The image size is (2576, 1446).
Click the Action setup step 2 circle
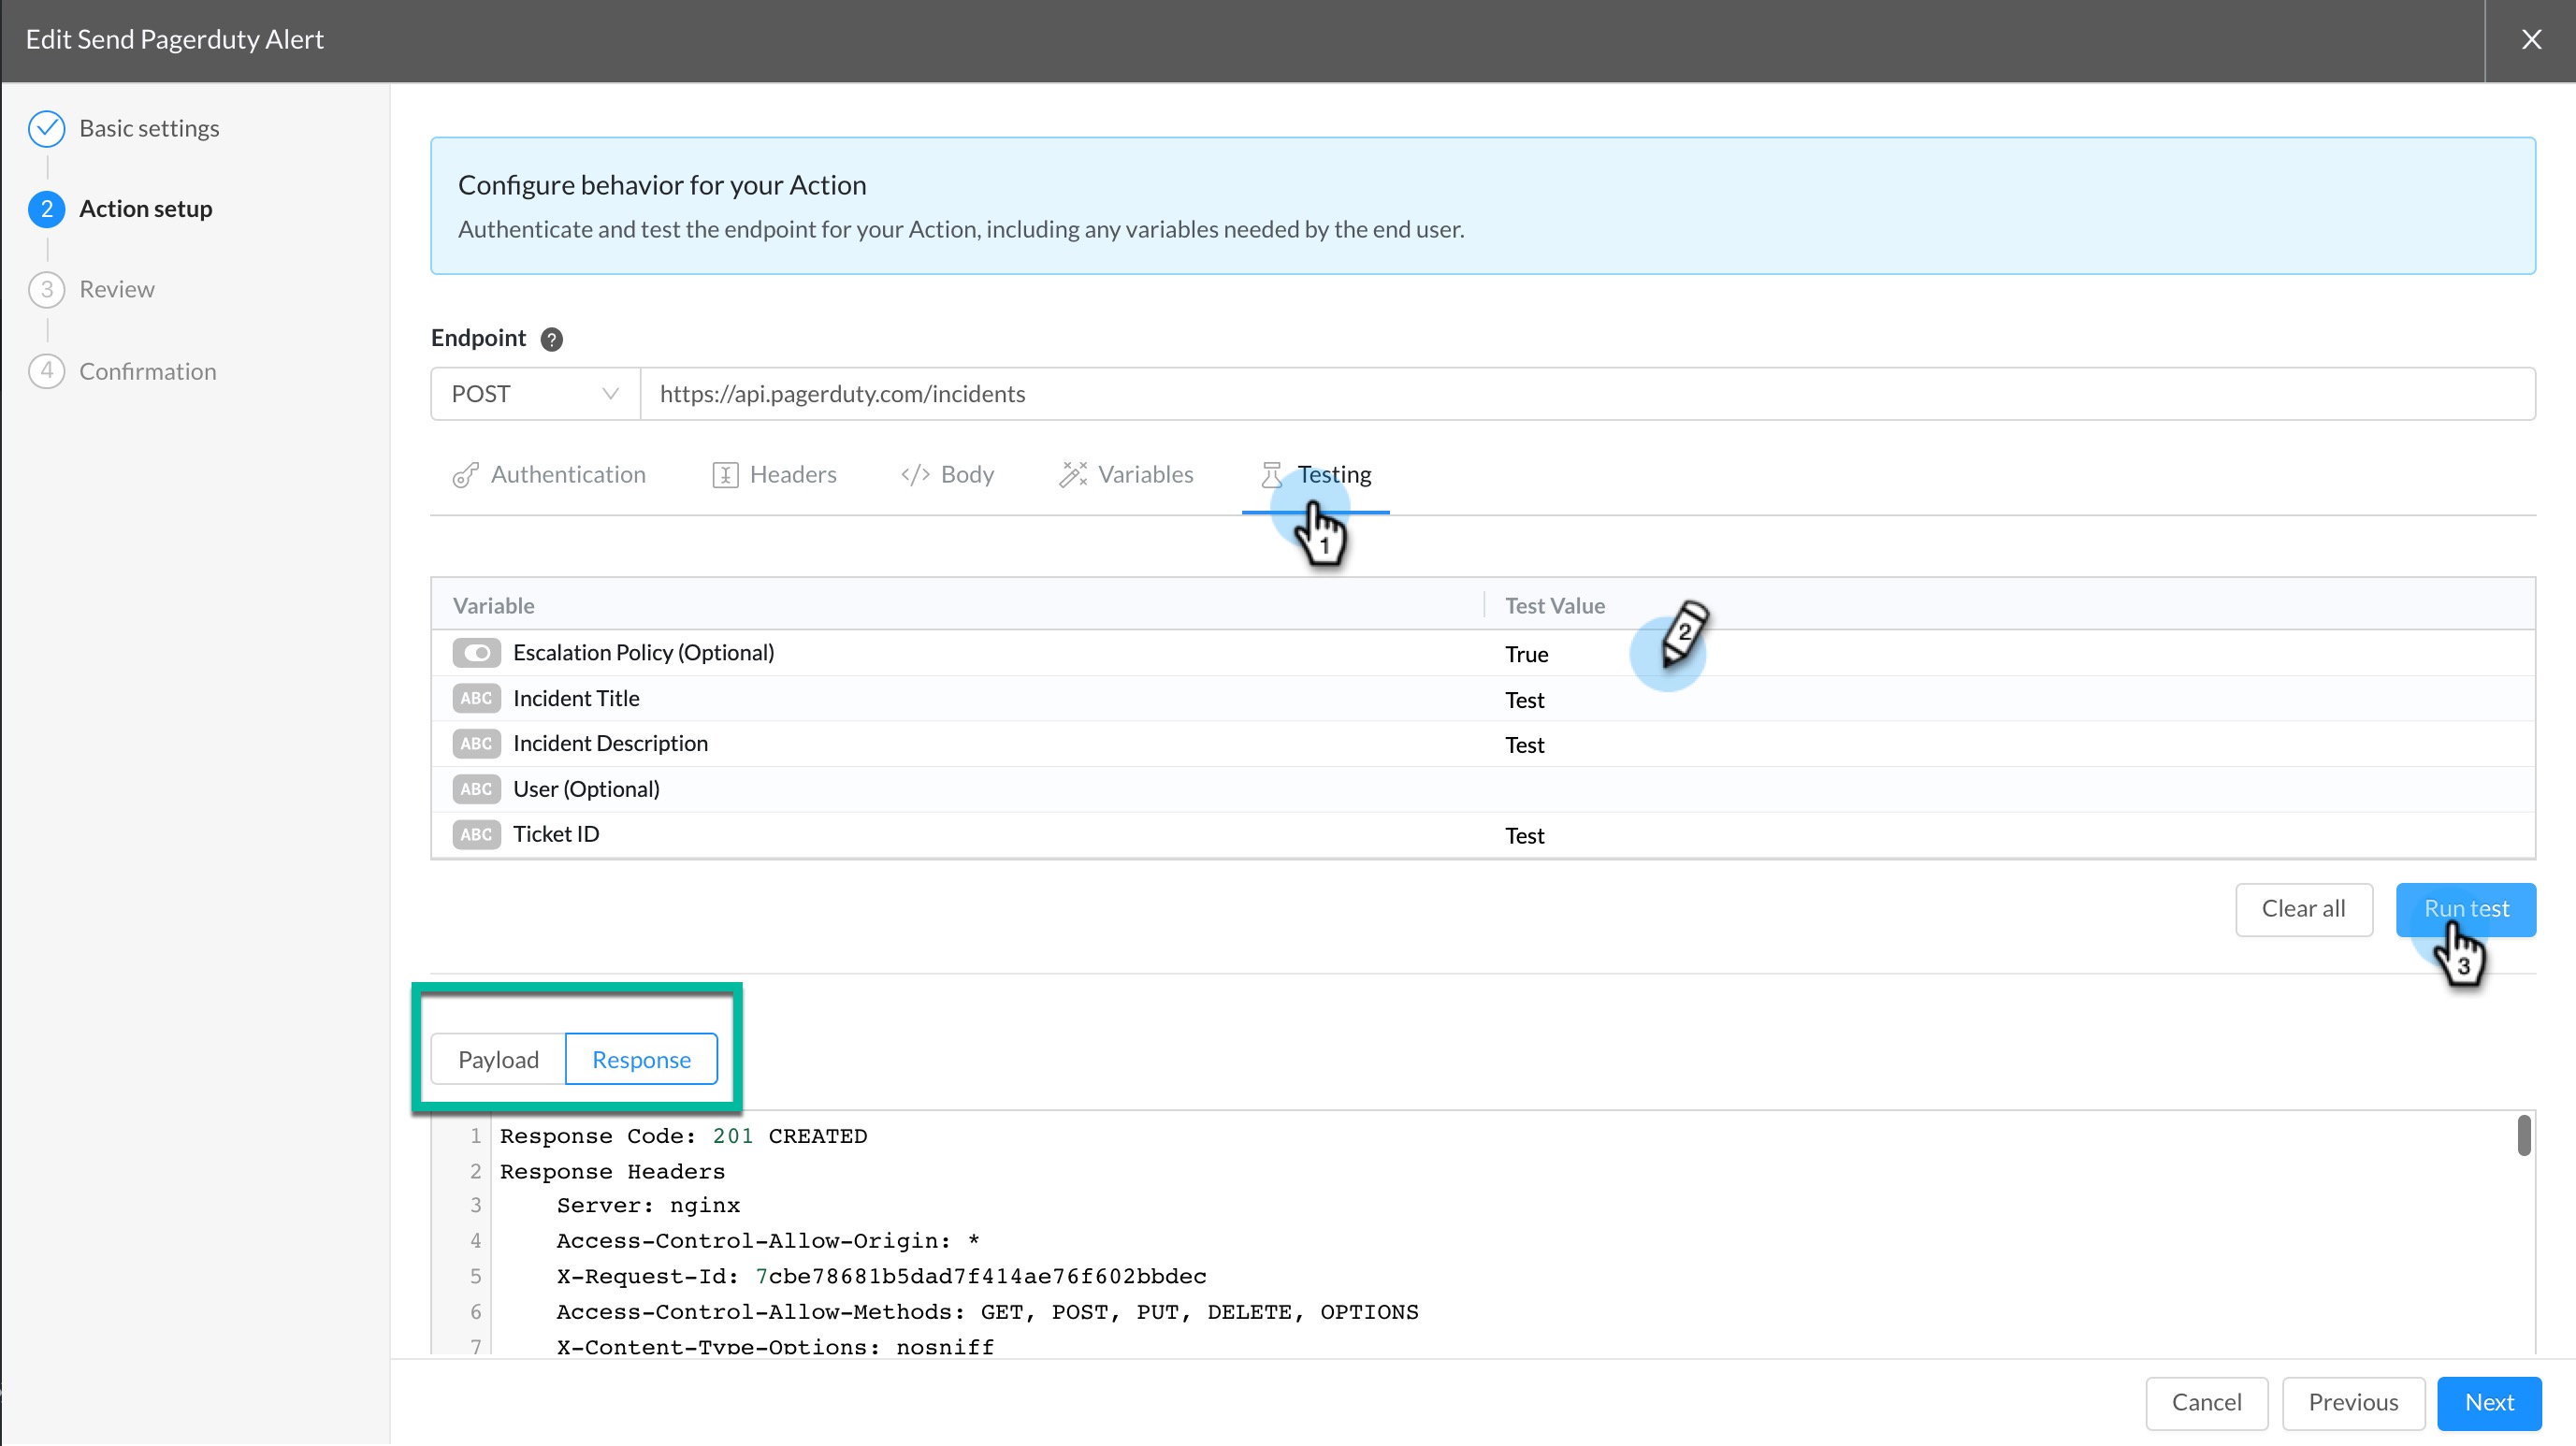pyautogui.click(x=46, y=209)
